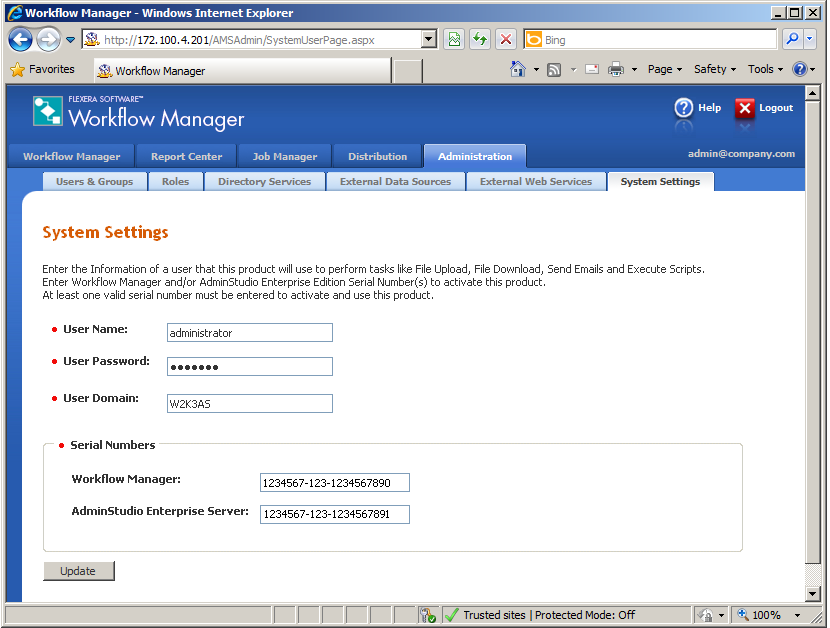This screenshot has width=830, height=628.
Task: Switch to the Job Manager tab
Action: [285, 157]
